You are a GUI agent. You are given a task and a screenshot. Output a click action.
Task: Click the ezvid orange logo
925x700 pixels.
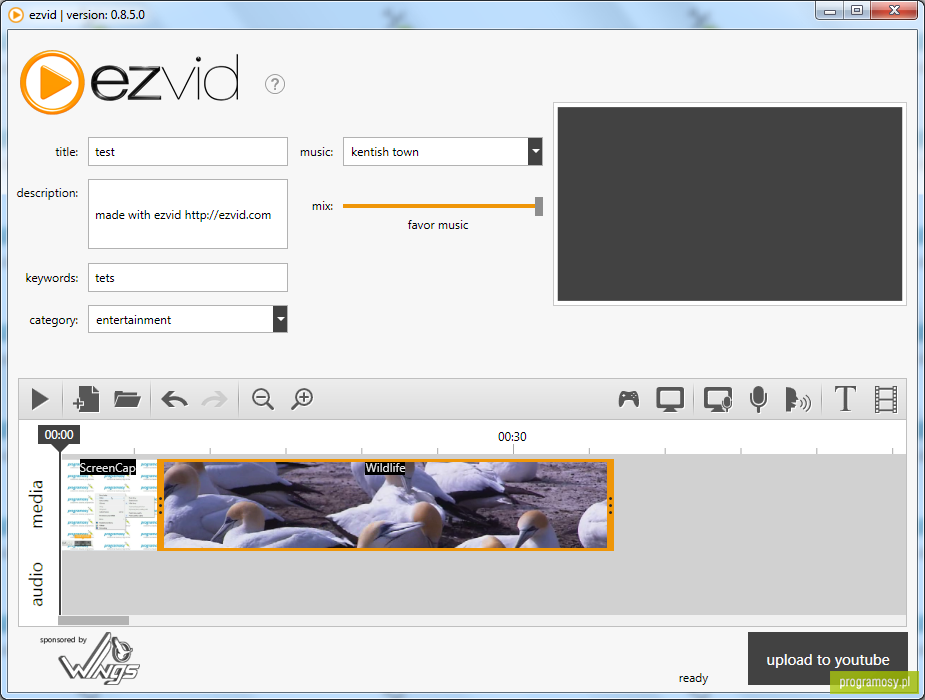point(52,82)
